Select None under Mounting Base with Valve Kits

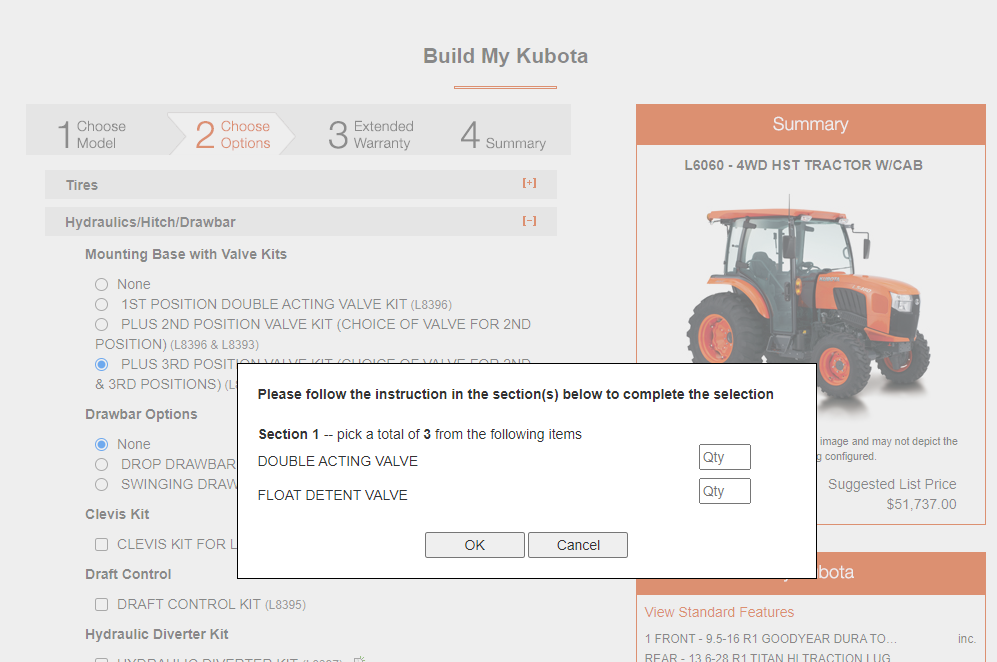(101, 284)
